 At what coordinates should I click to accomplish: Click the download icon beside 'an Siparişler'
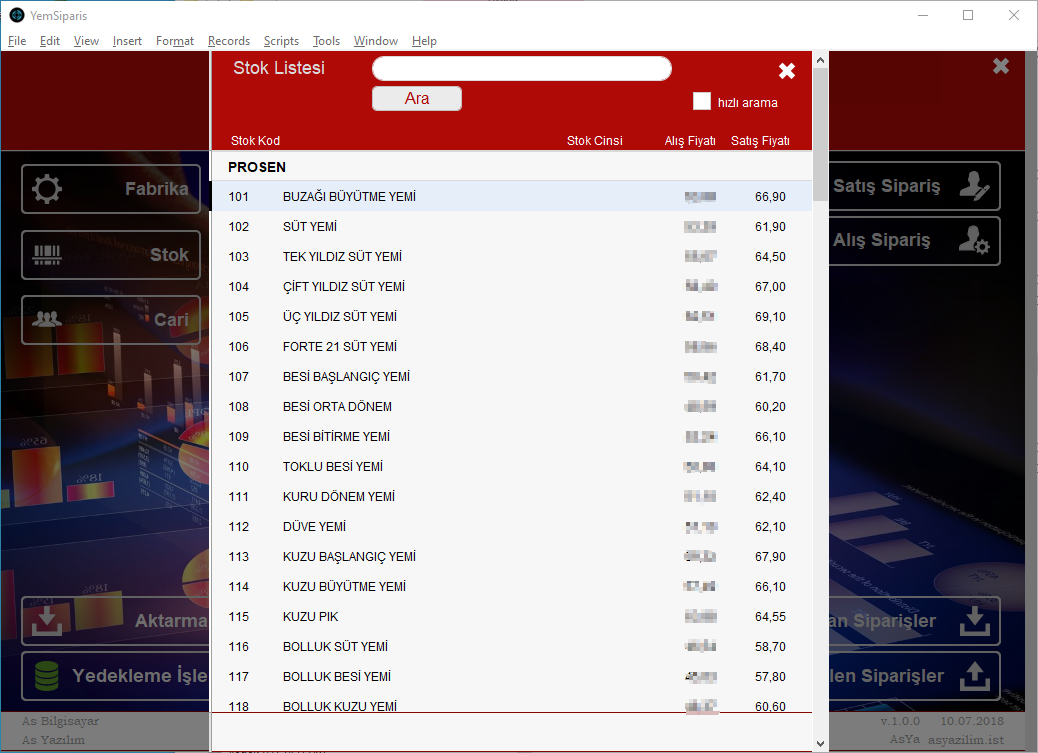(974, 621)
